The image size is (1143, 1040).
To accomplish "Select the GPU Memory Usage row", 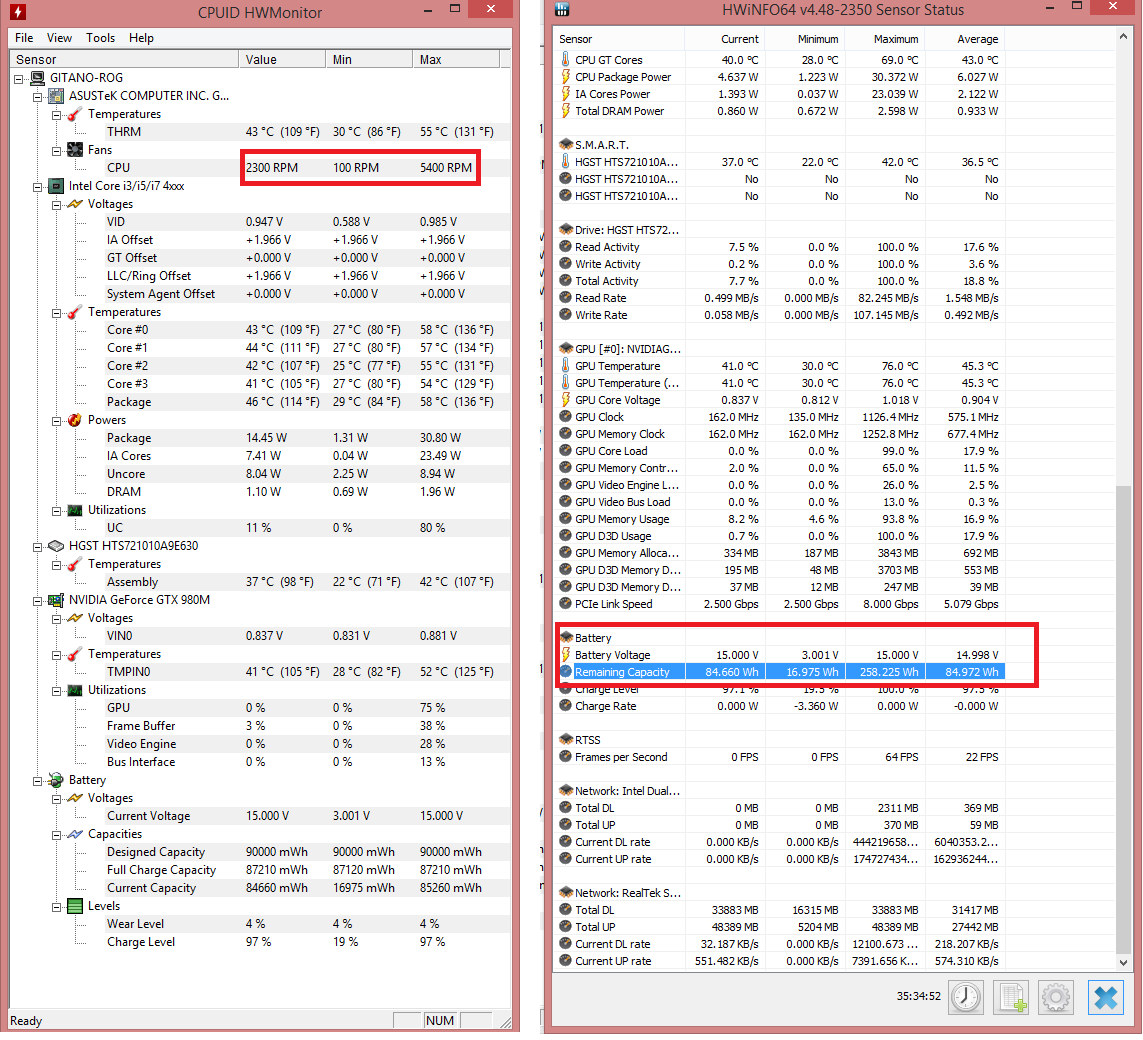I will (781, 519).
